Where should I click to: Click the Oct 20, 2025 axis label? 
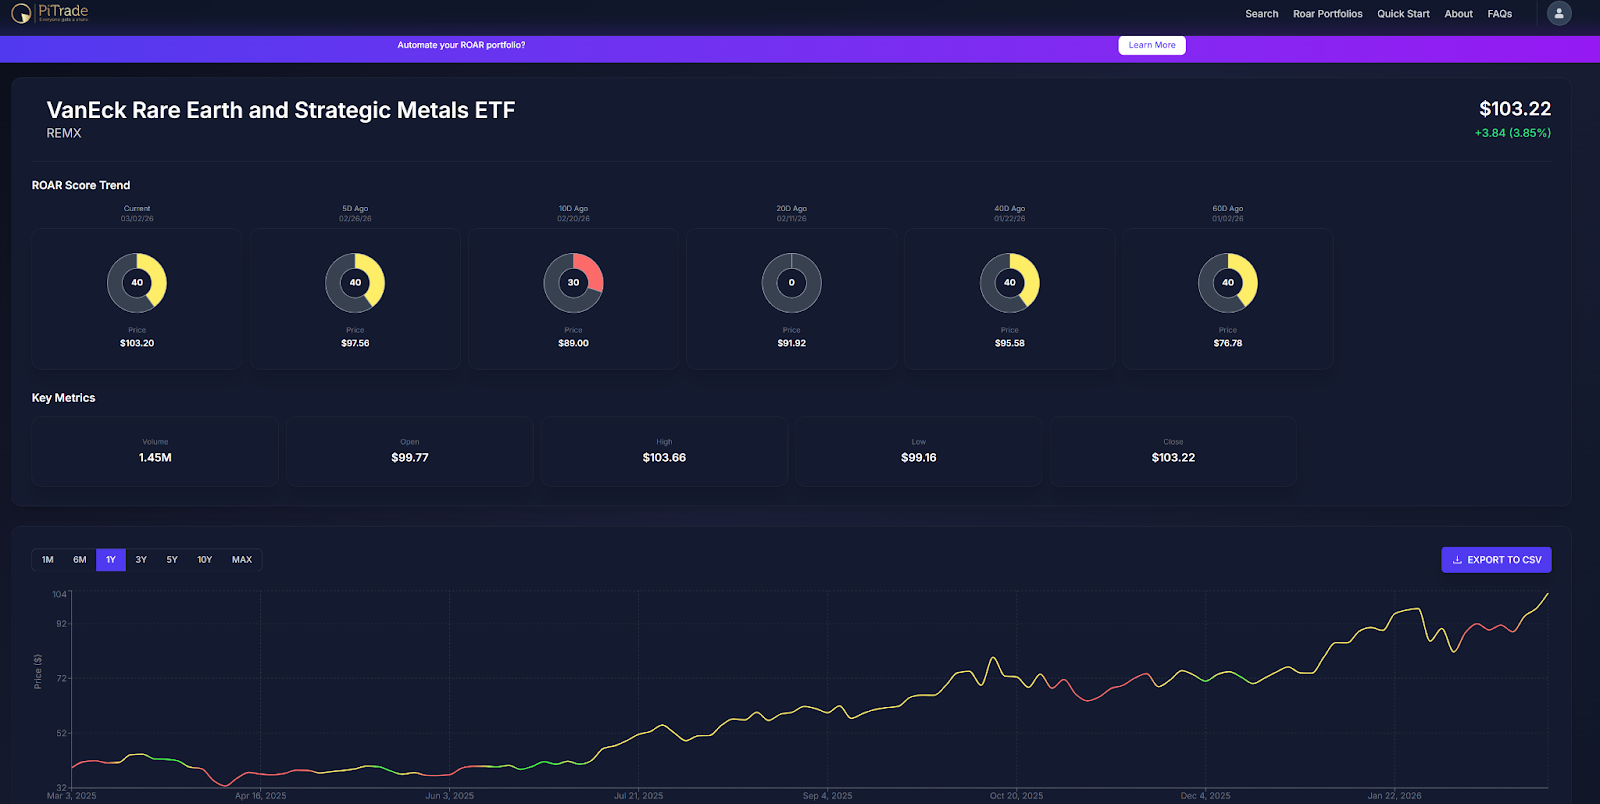point(1016,796)
